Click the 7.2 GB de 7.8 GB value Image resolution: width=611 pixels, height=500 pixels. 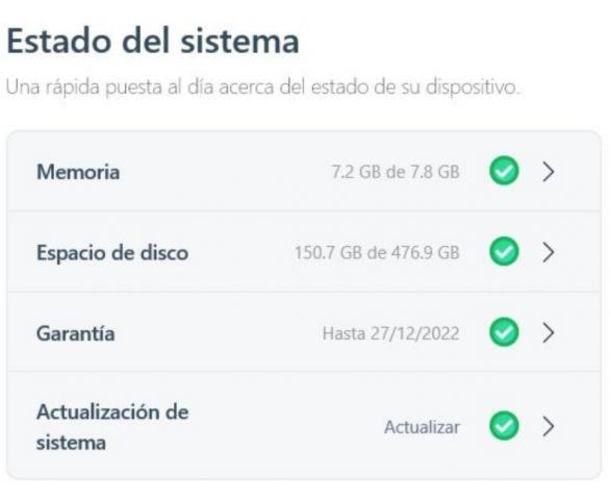click(x=395, y=172)
